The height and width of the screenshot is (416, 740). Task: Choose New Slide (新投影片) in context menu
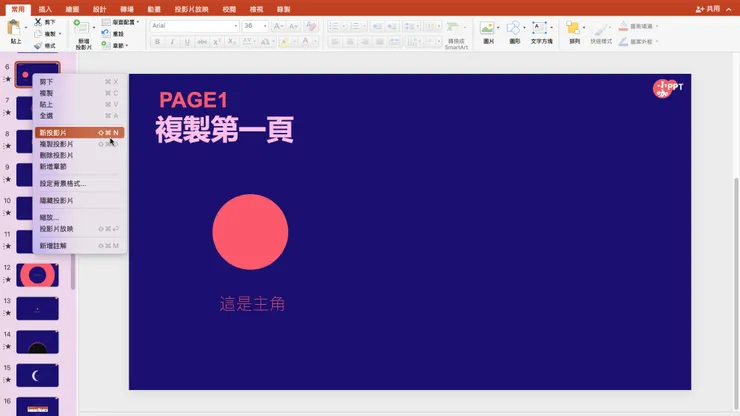coord(79,133)
